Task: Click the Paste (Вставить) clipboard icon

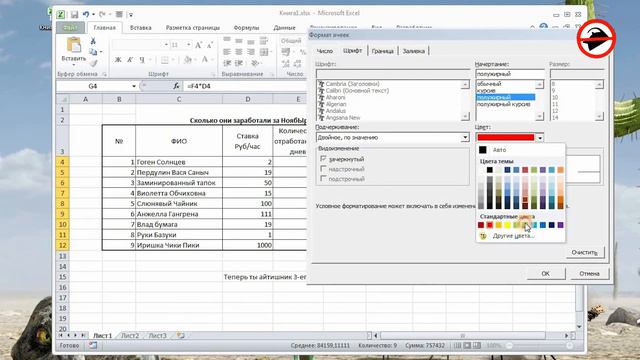Action: [74, 45]
